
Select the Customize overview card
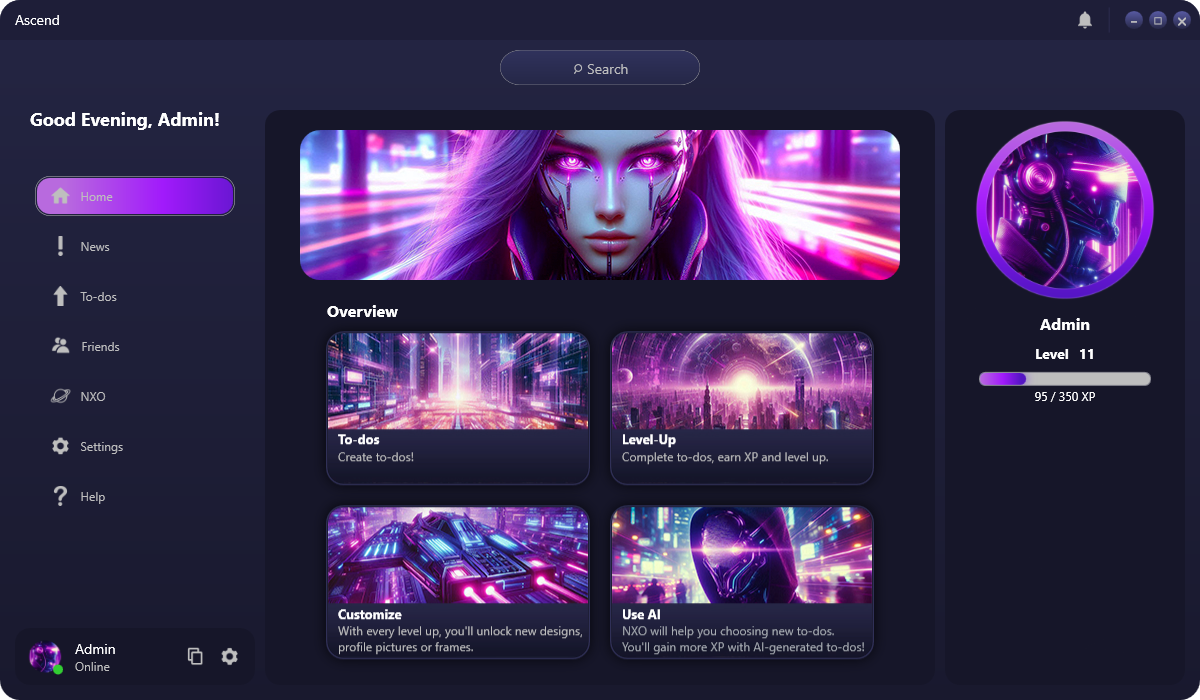(458, 582)
